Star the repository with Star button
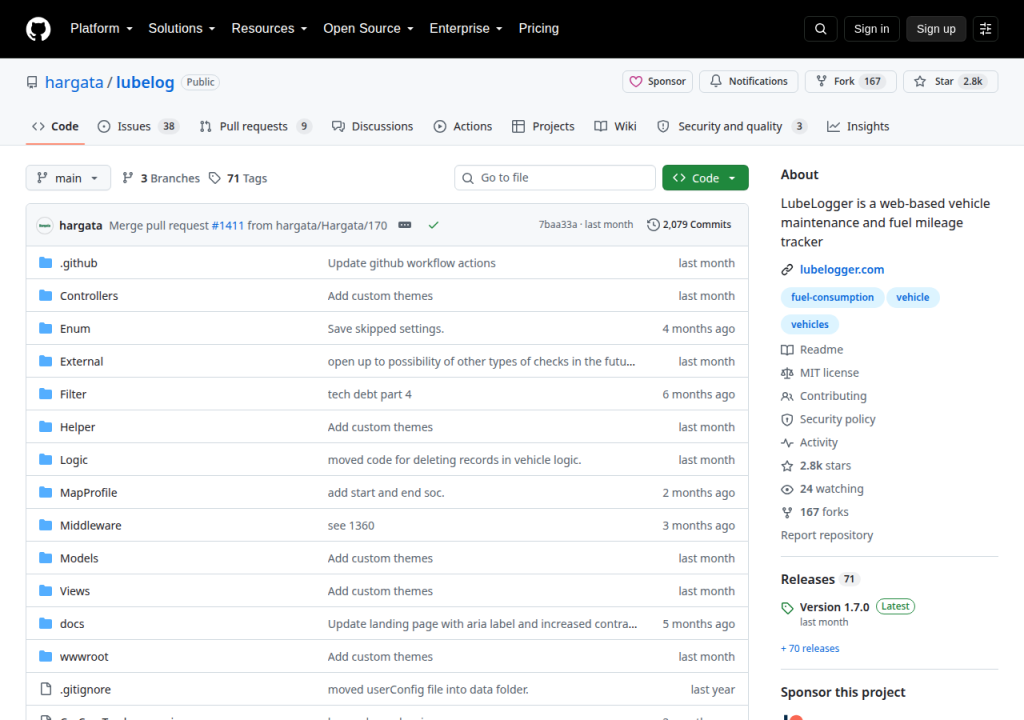Image resolution: width=1024 pixels, height=720 pixels. 950,82
